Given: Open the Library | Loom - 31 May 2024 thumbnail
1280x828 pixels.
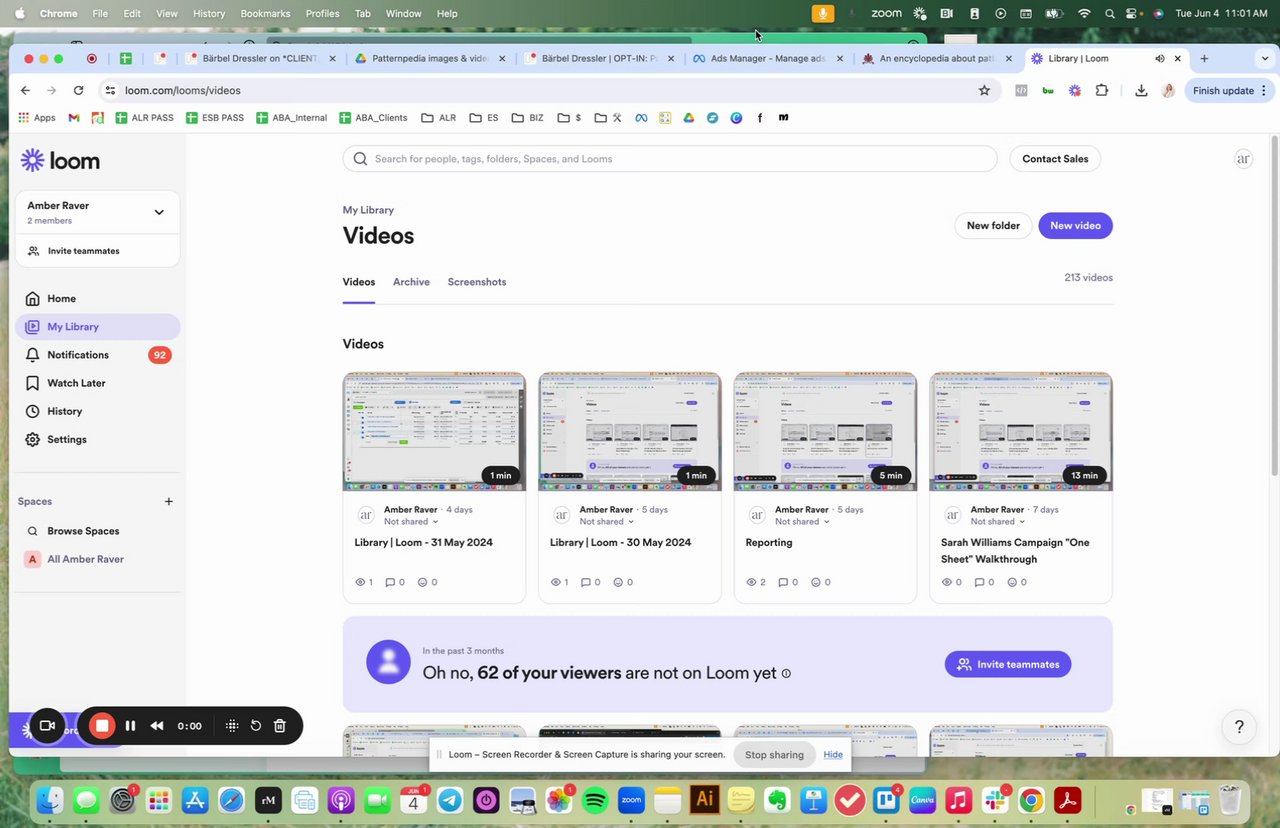Looking at the screenshot, I should 434,432.
